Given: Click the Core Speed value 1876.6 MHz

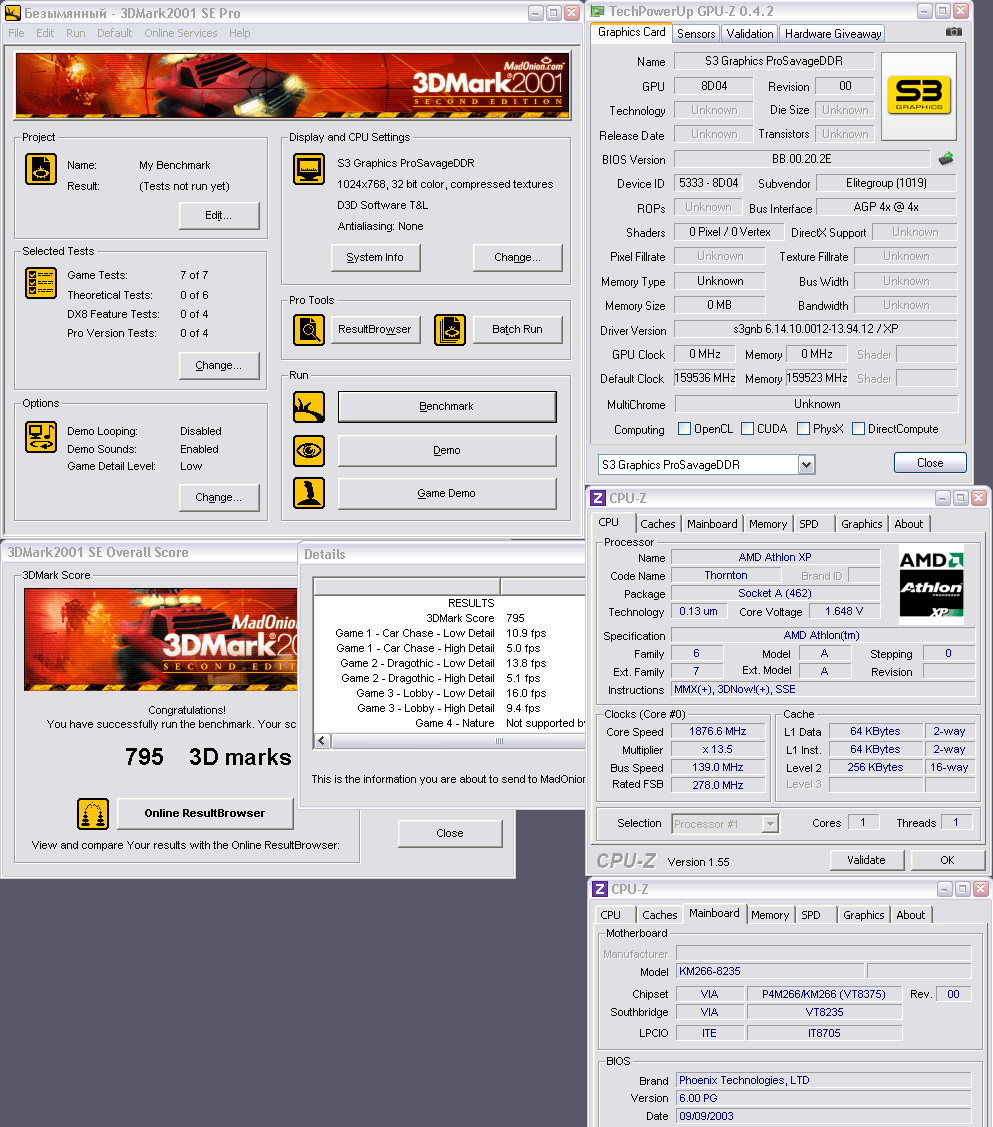Looking at the screenshot, I should (x=718, y=732).
